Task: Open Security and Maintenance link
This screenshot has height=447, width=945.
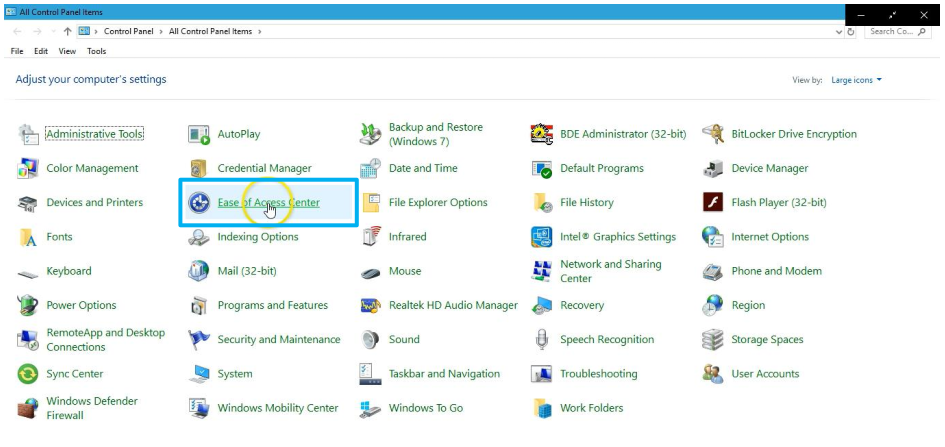Action: pyautogui.click(x=279, y=340)
